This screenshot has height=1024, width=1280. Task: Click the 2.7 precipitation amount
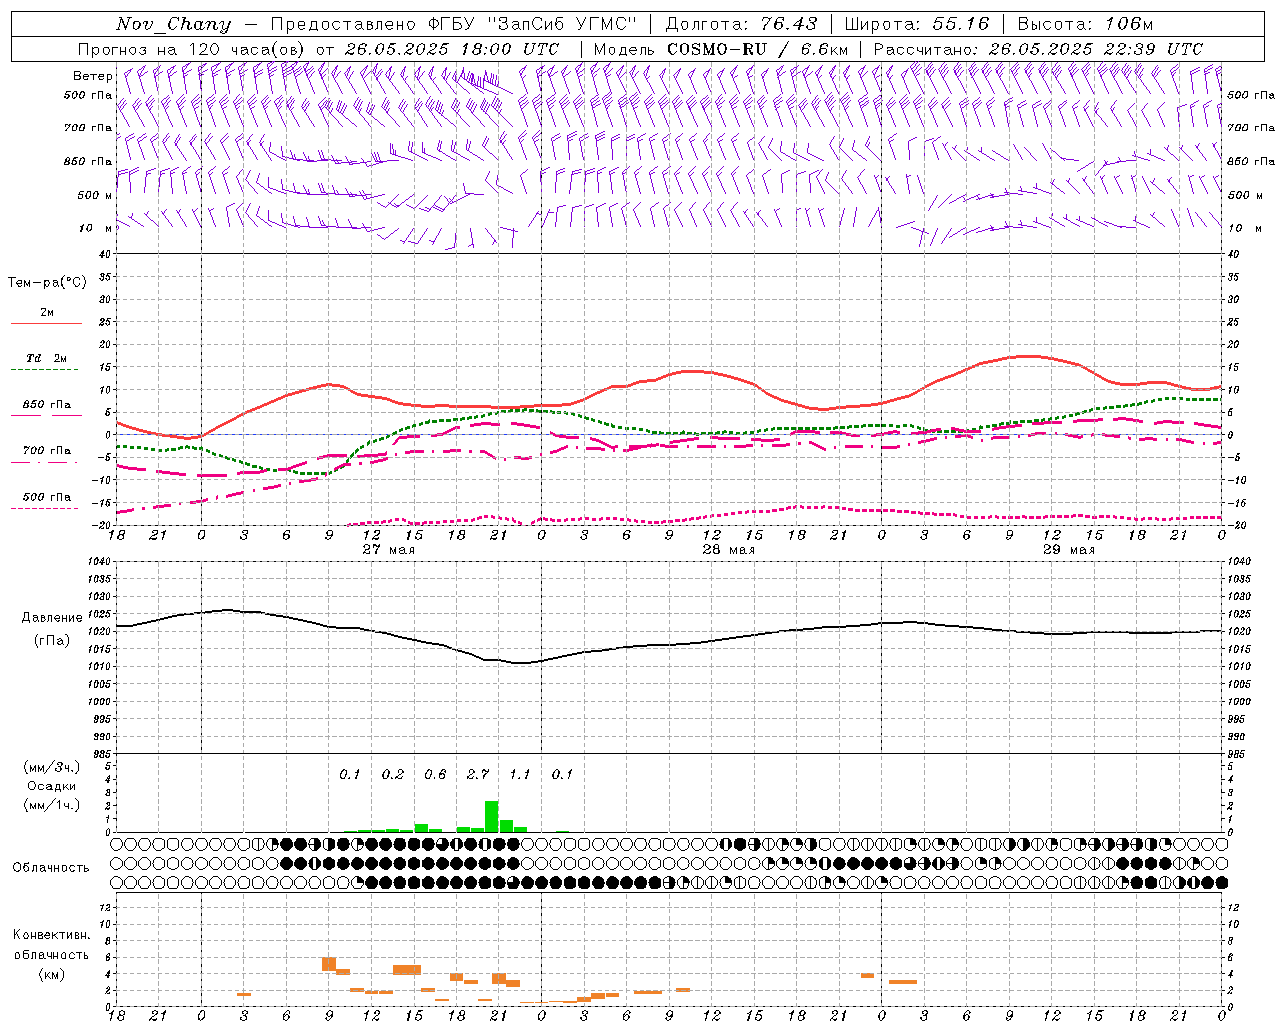[478, 774]
